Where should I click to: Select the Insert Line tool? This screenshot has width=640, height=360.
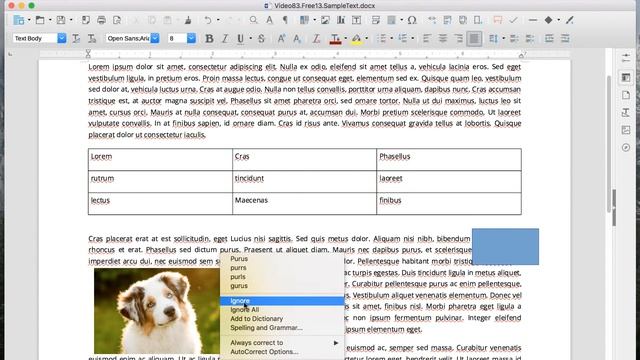pos(533,20)
